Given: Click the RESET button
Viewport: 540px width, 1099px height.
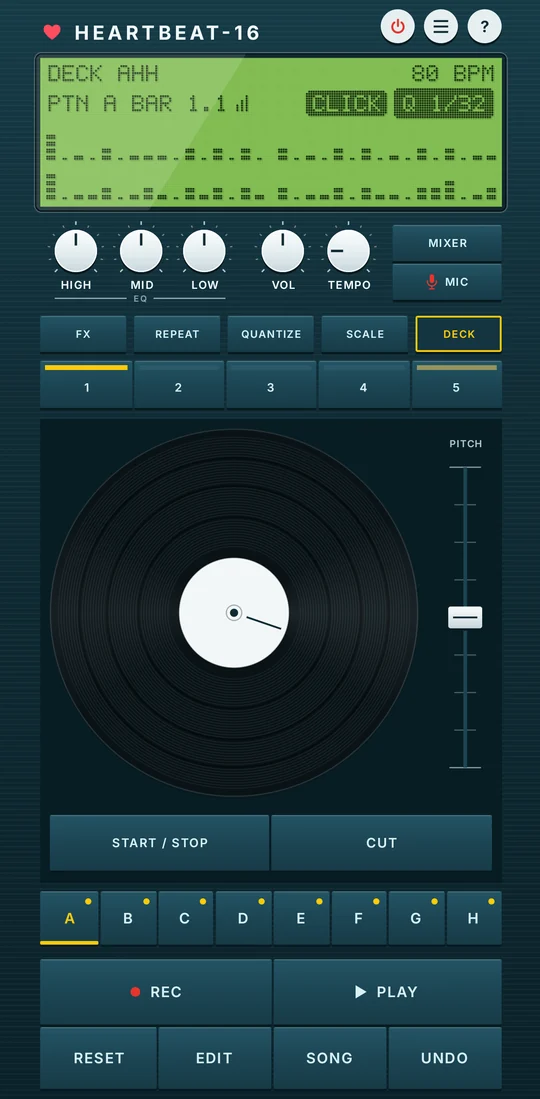Looking at the screenshot, I should tap(98, 1058).
